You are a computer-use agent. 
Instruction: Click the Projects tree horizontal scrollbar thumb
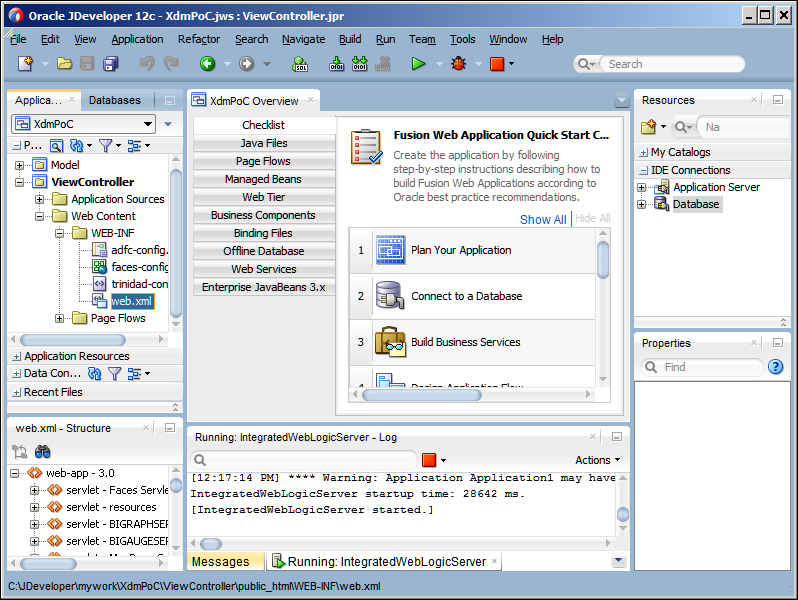72,340
